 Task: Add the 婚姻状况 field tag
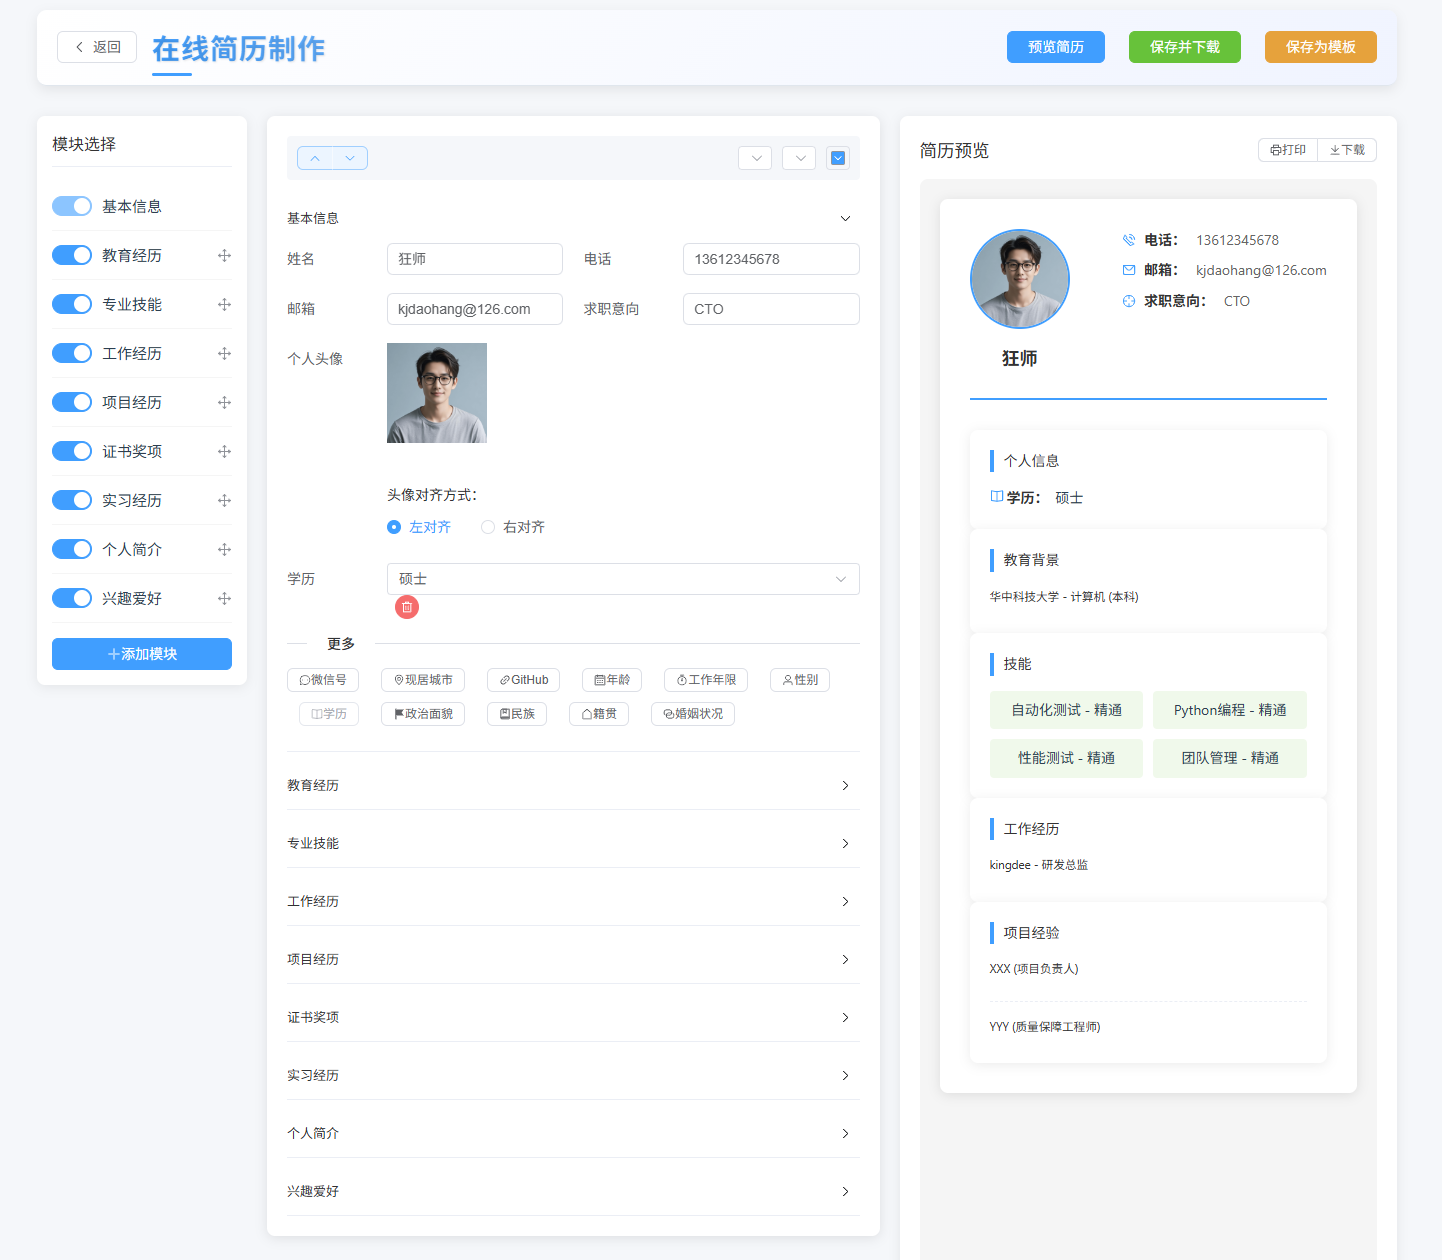click(693, 714)
